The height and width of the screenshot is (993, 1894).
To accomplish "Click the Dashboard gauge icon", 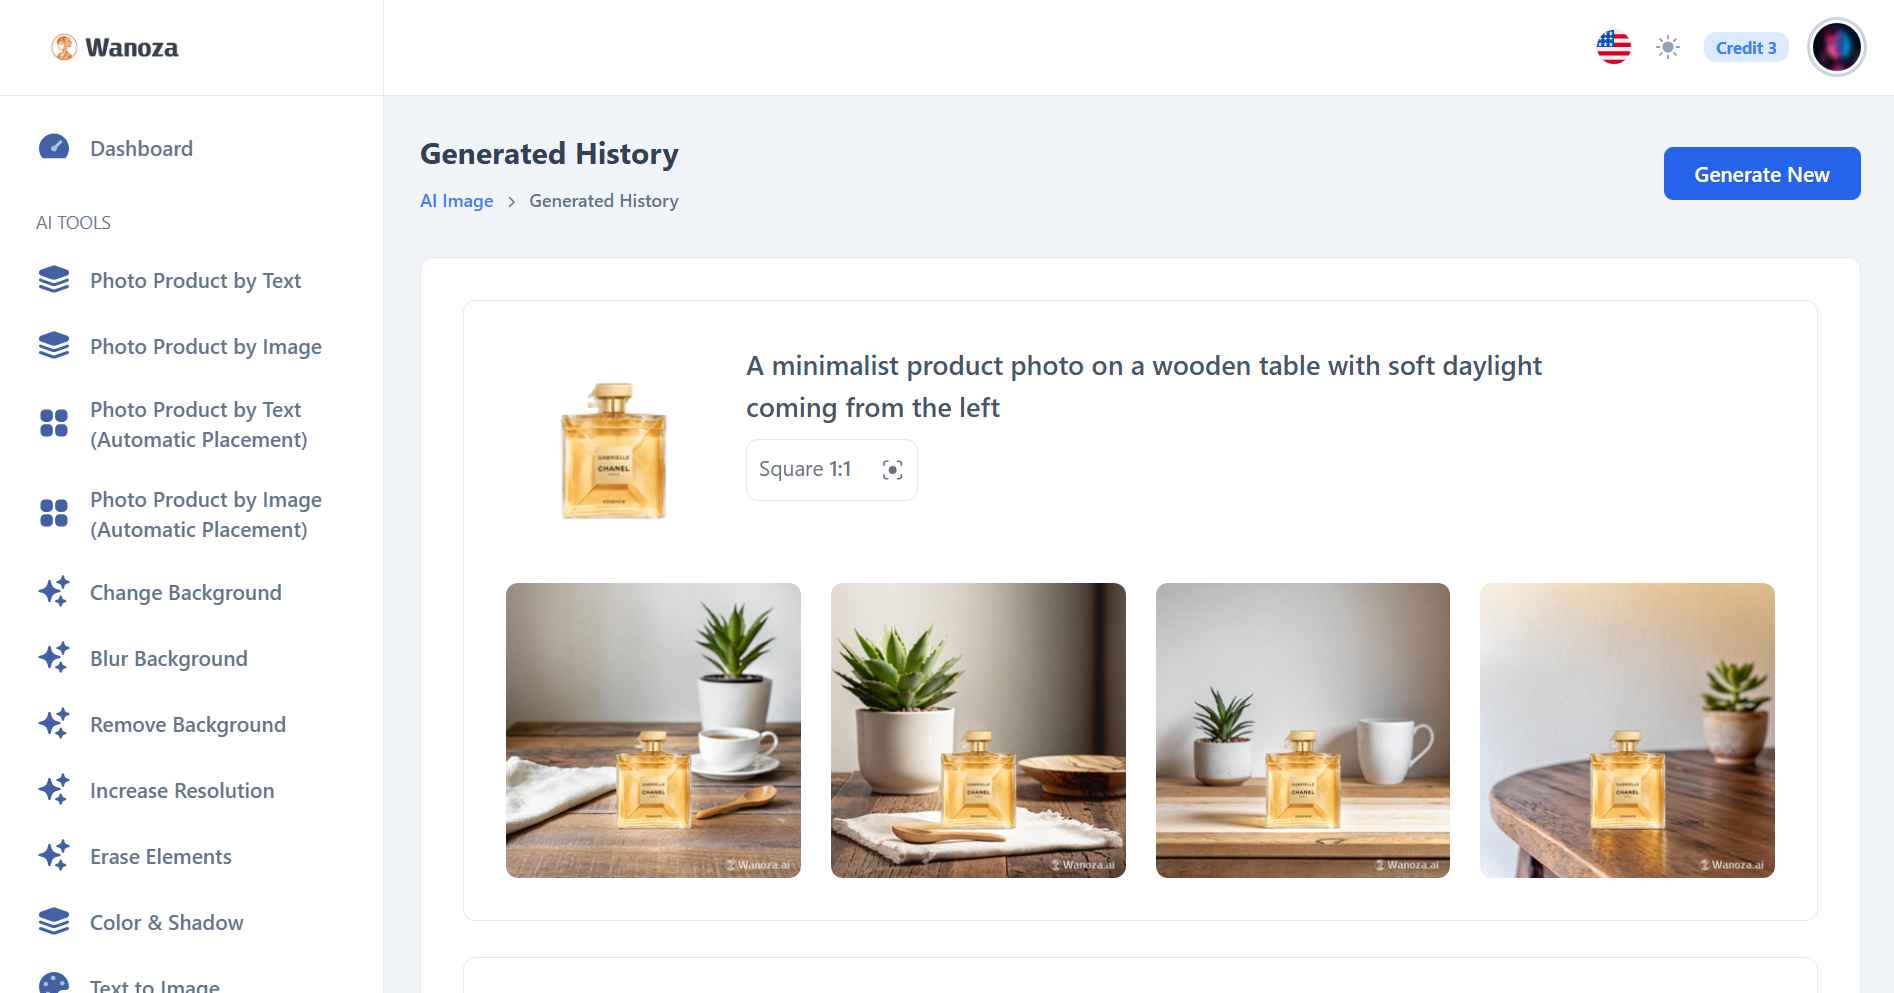I will pos(54,148).
